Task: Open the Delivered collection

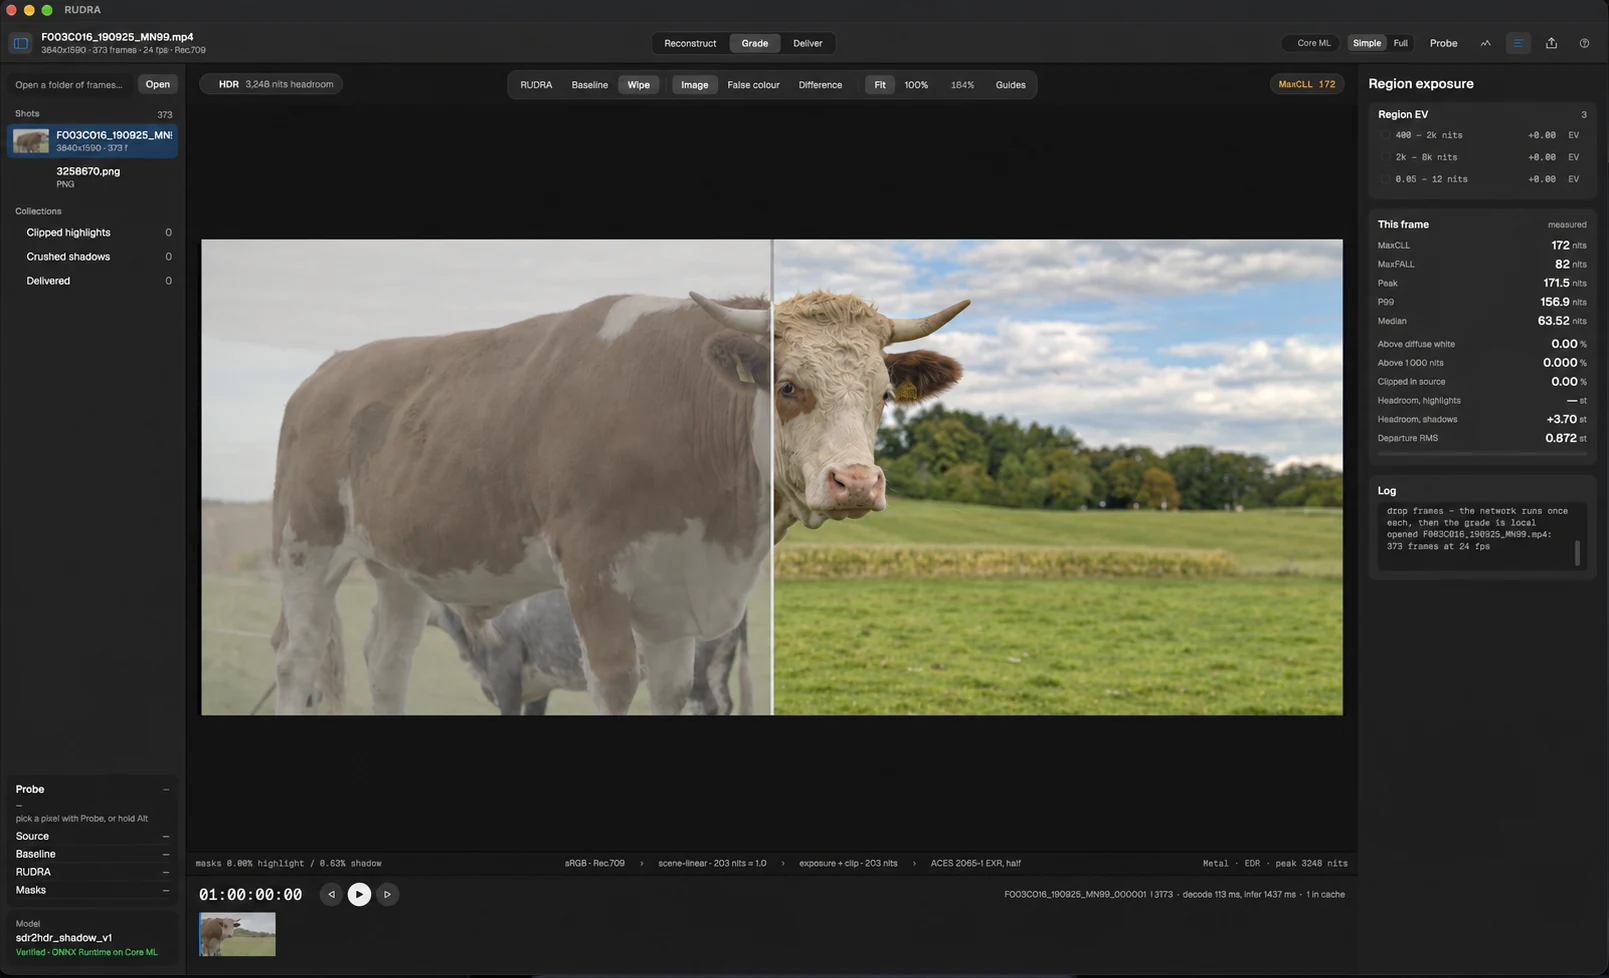Action: tap(93, 281)
